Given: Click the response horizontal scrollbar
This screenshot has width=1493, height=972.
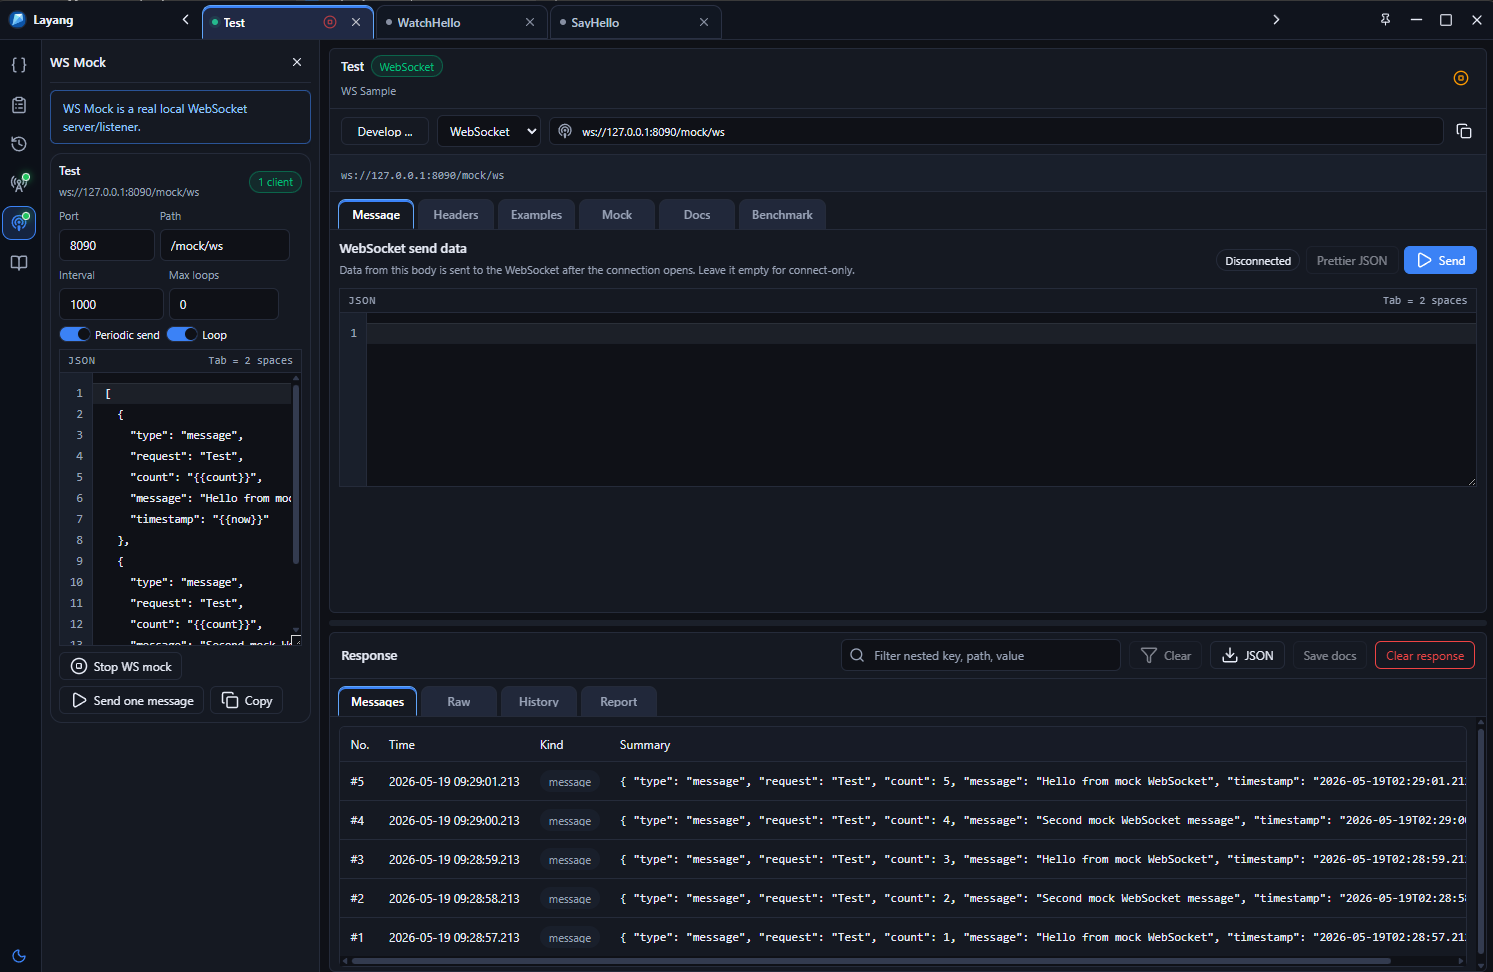Looking at the screenshot, I should tap(870, 961).
